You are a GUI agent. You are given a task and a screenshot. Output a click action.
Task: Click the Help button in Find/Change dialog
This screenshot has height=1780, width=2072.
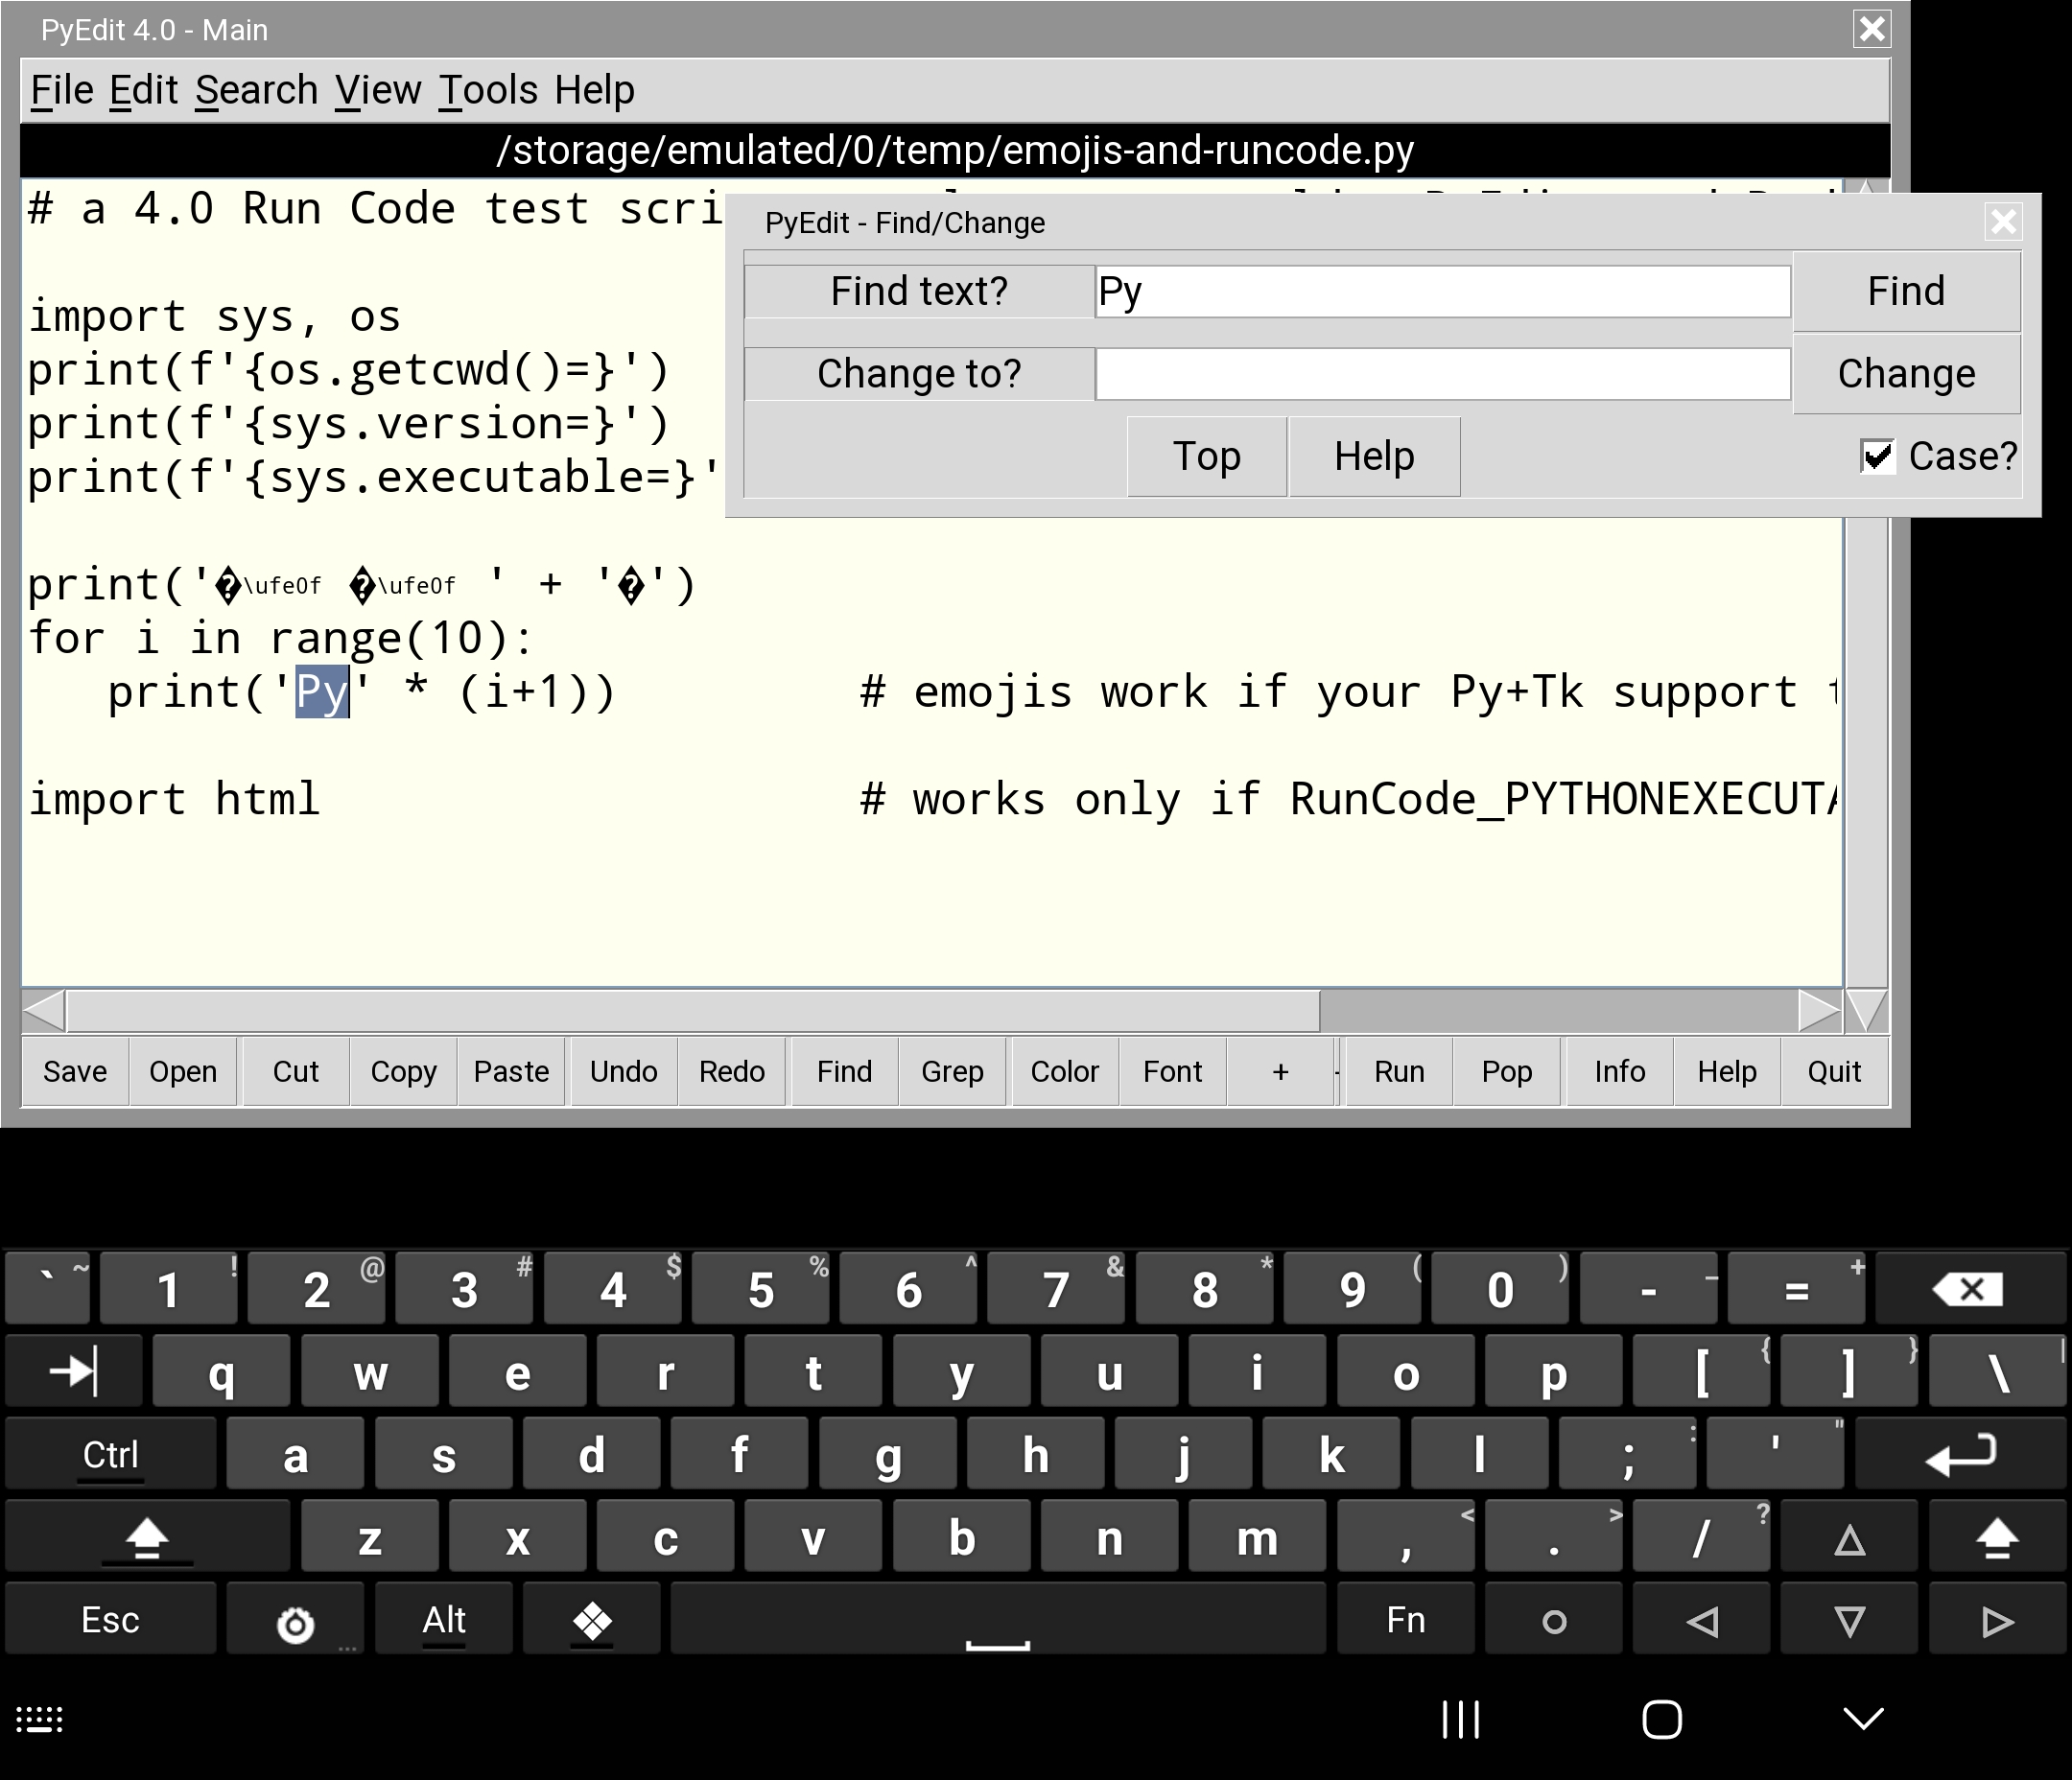[1374, 456]
